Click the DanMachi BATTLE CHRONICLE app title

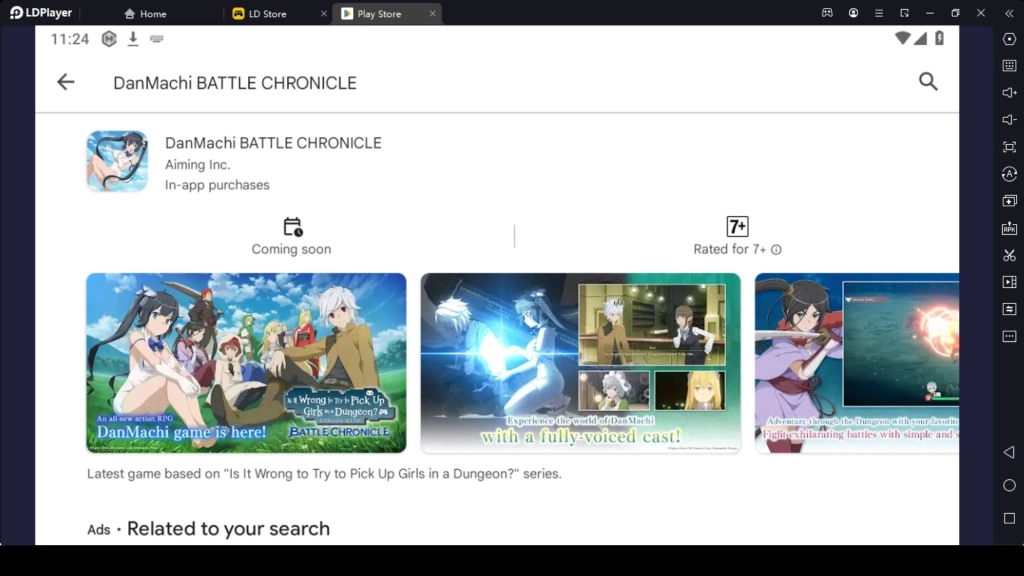coord(273,143)
